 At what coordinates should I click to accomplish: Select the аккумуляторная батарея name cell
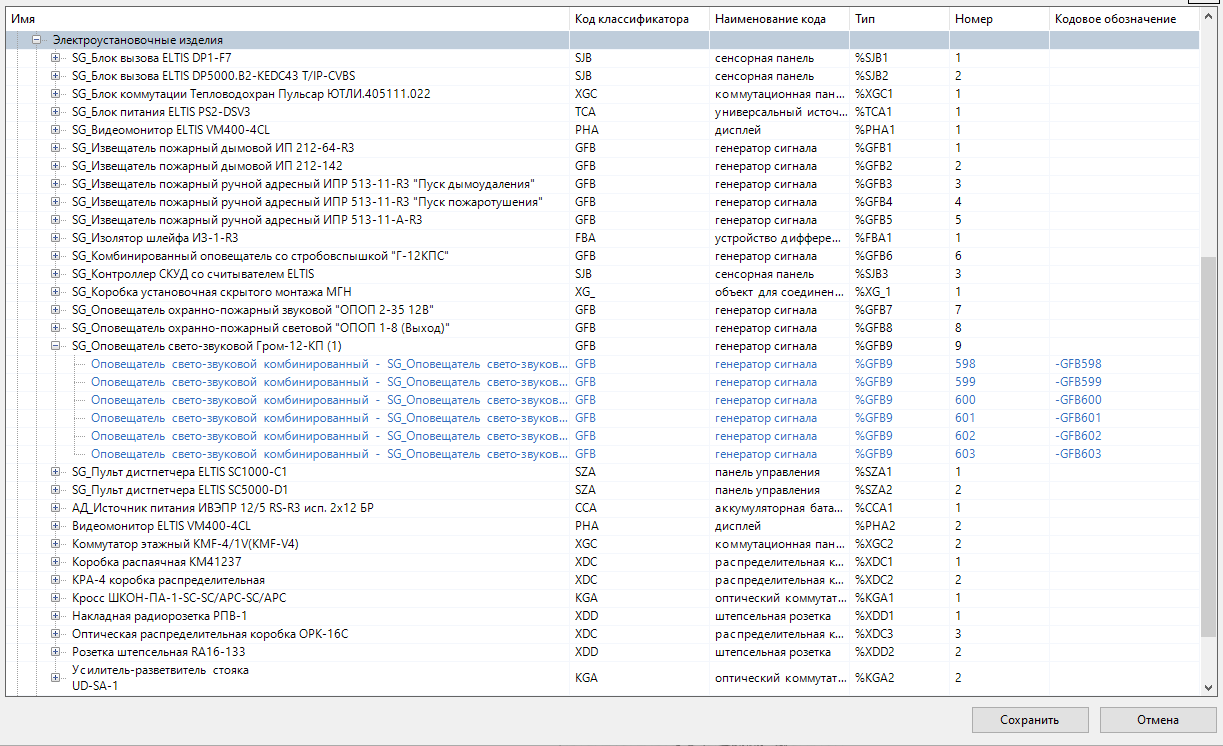tap(779, 508)
